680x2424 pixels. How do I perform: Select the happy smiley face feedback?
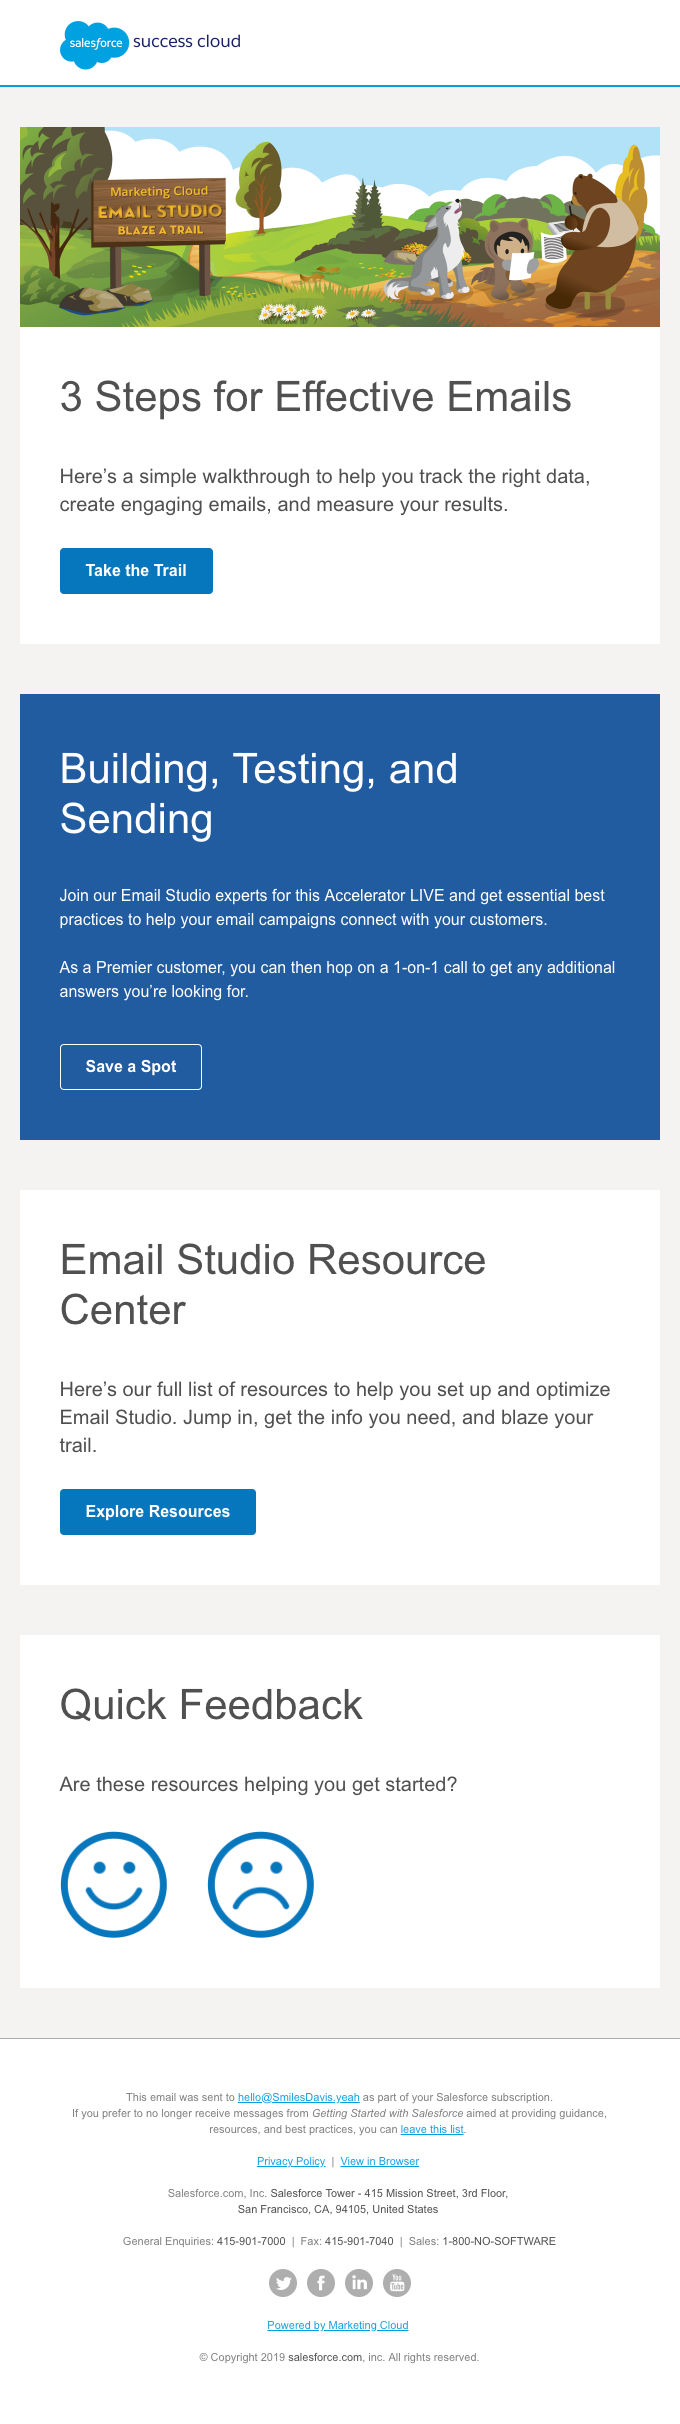coord(114,1885)
